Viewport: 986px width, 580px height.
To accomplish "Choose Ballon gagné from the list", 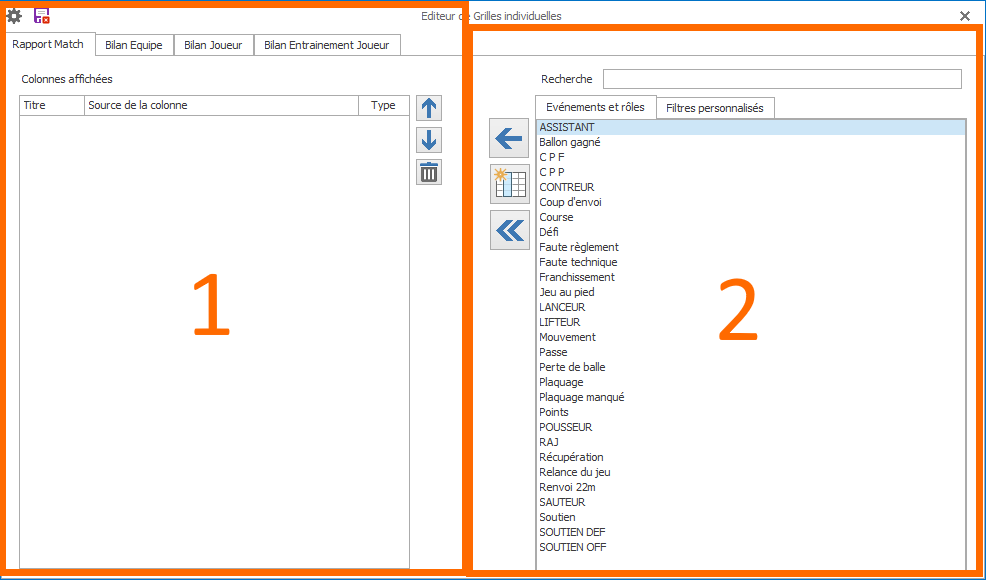I will (x=569, y=142).
